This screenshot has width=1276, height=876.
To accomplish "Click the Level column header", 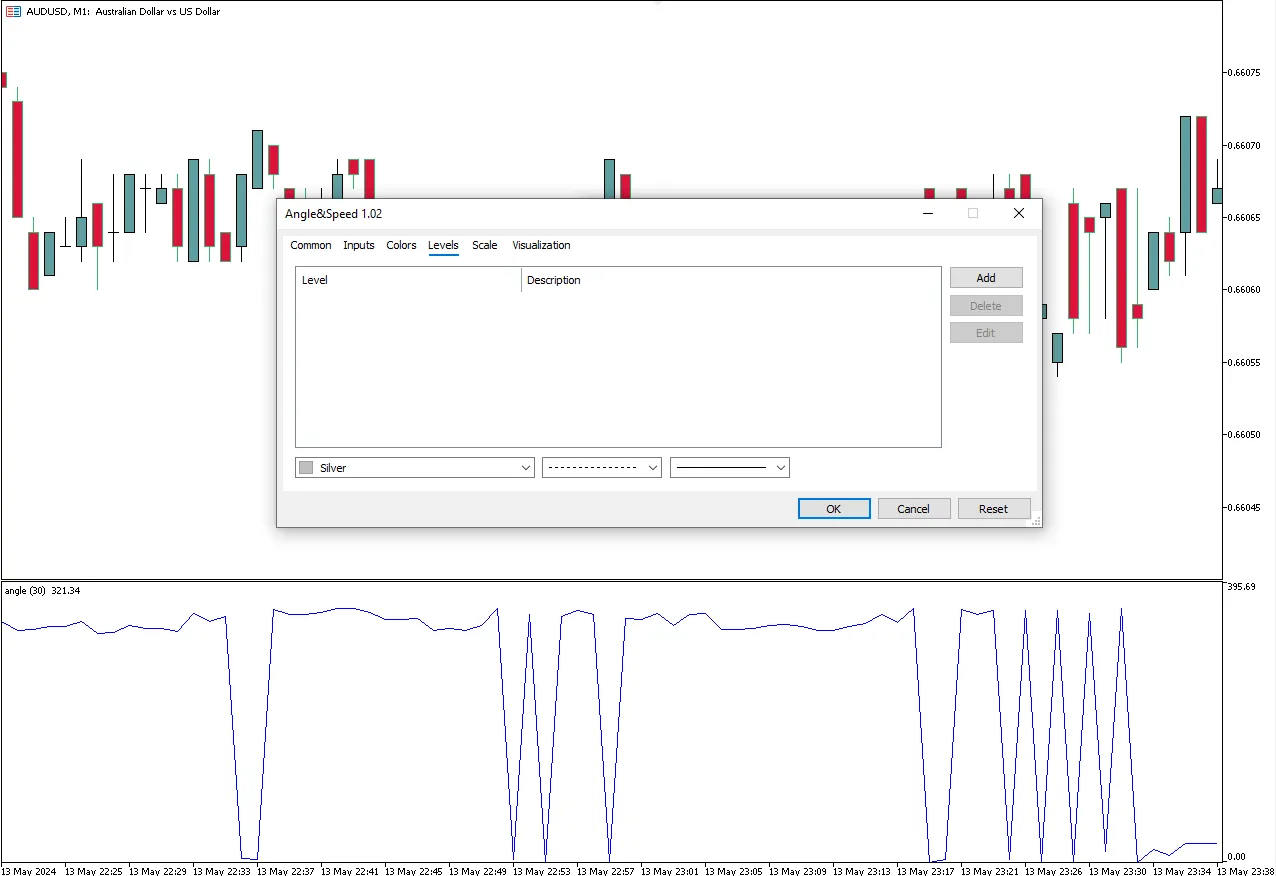I will click(408, 280).
